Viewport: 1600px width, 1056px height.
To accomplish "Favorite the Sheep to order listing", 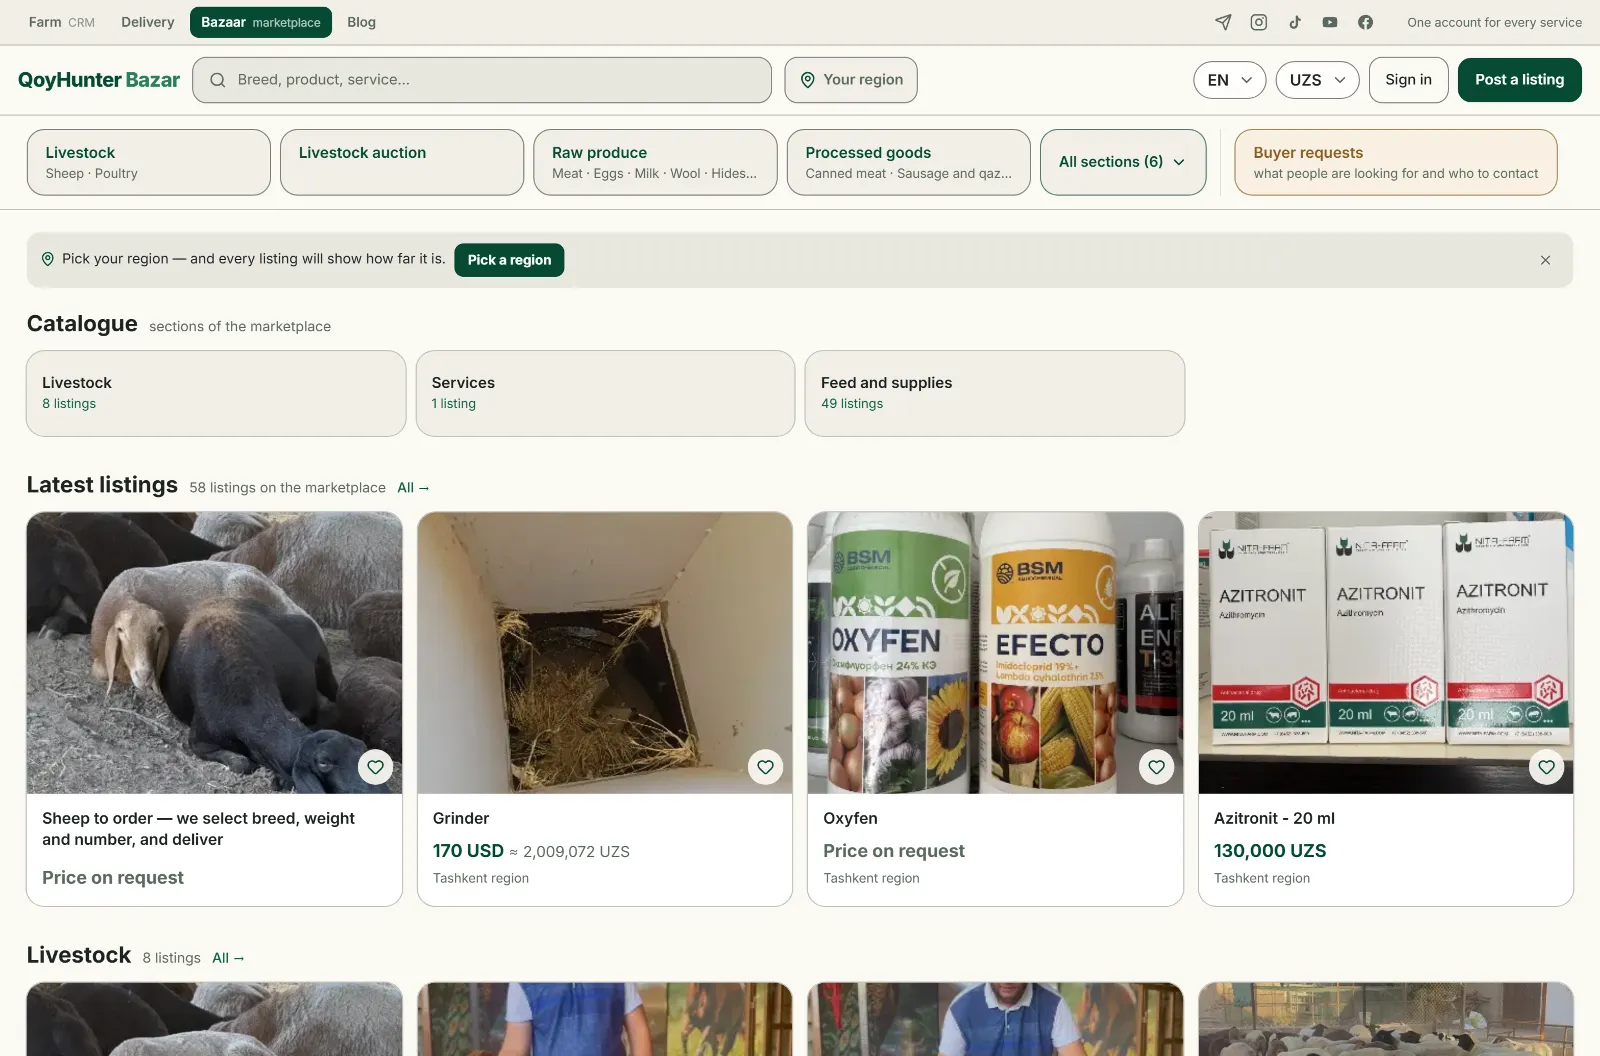I will pos(375,767).
